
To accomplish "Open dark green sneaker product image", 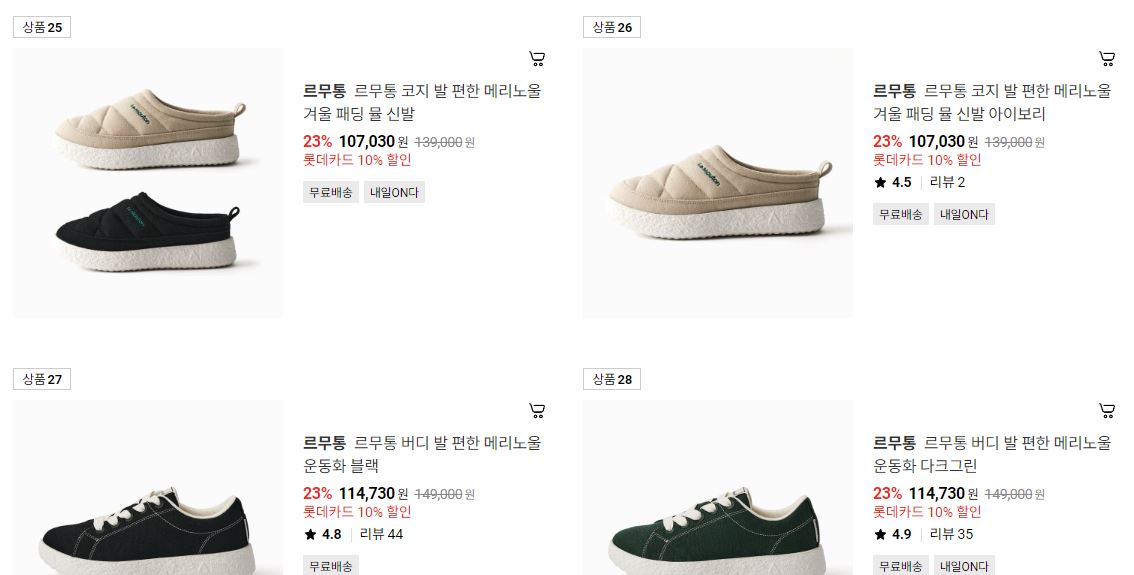I will [x=718, y=488].
